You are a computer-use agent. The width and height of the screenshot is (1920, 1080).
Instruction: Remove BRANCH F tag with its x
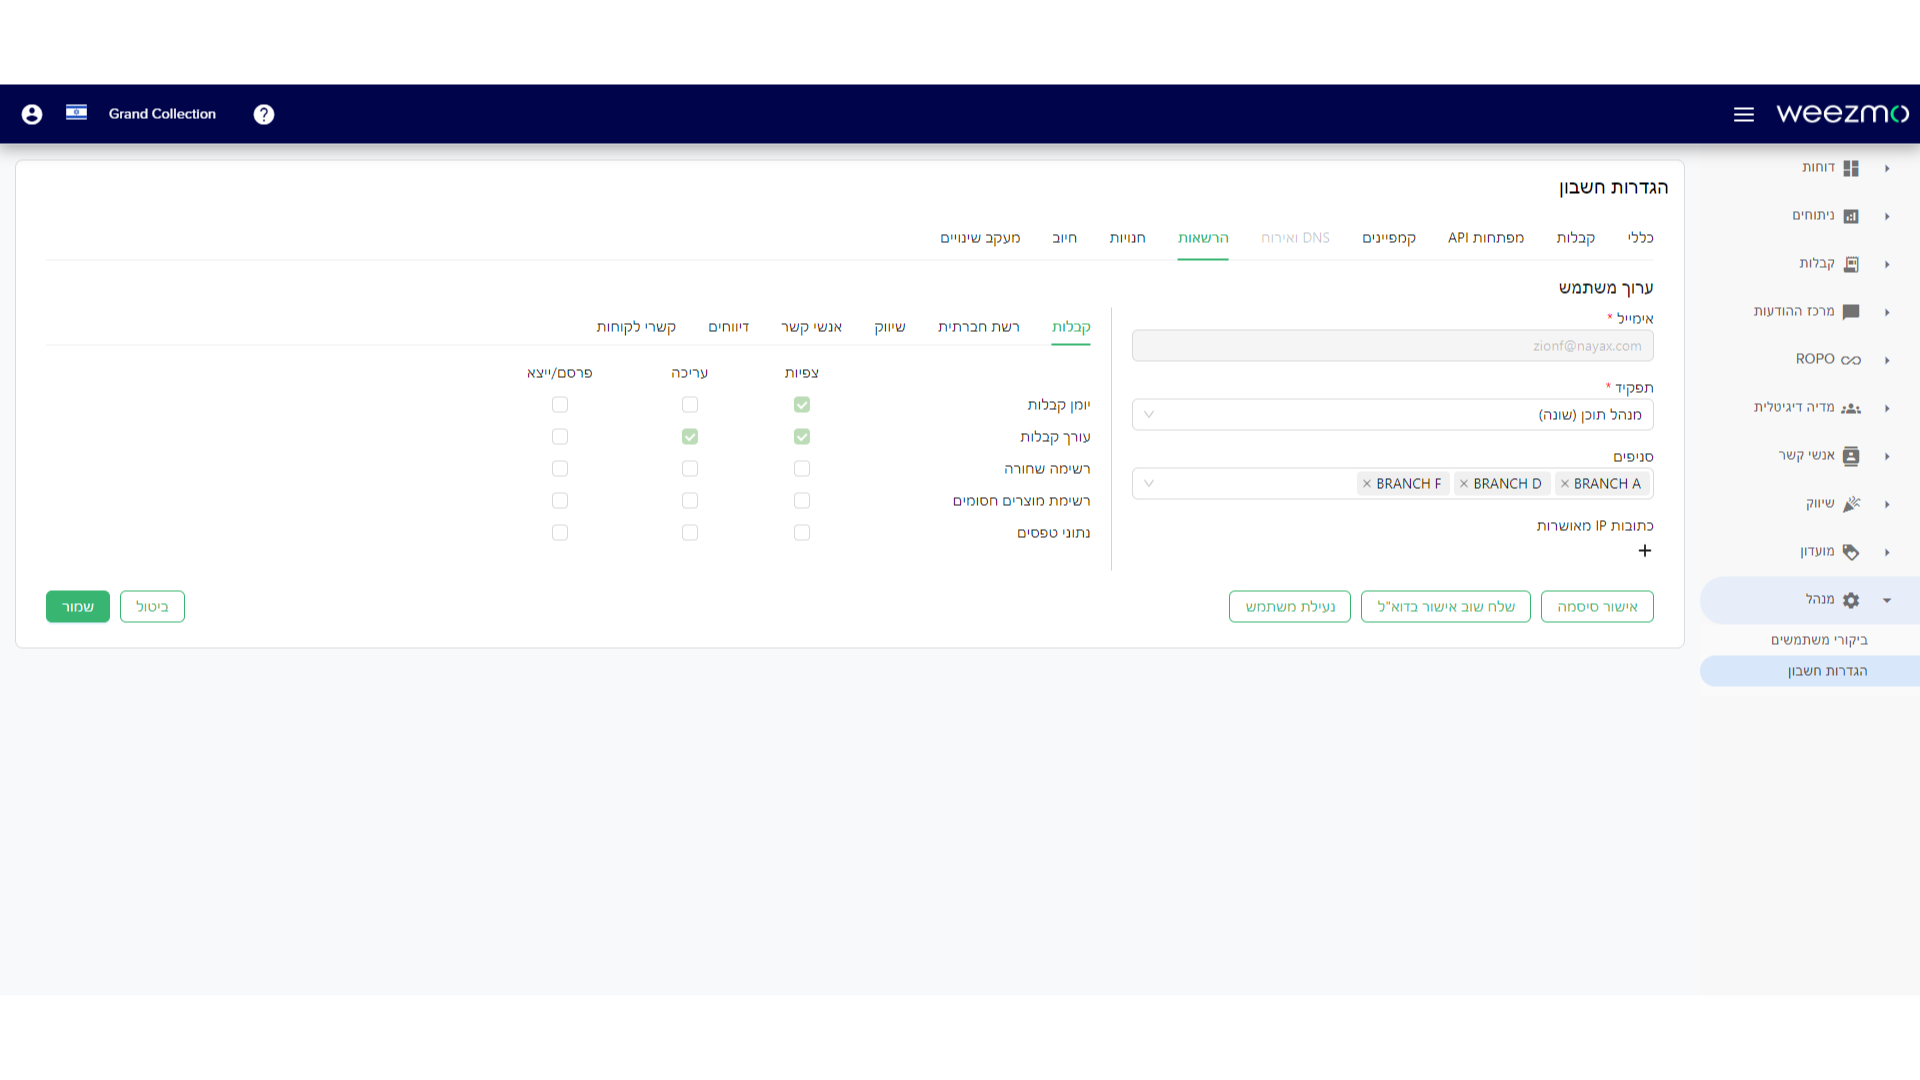click(x=1367, y=484)
